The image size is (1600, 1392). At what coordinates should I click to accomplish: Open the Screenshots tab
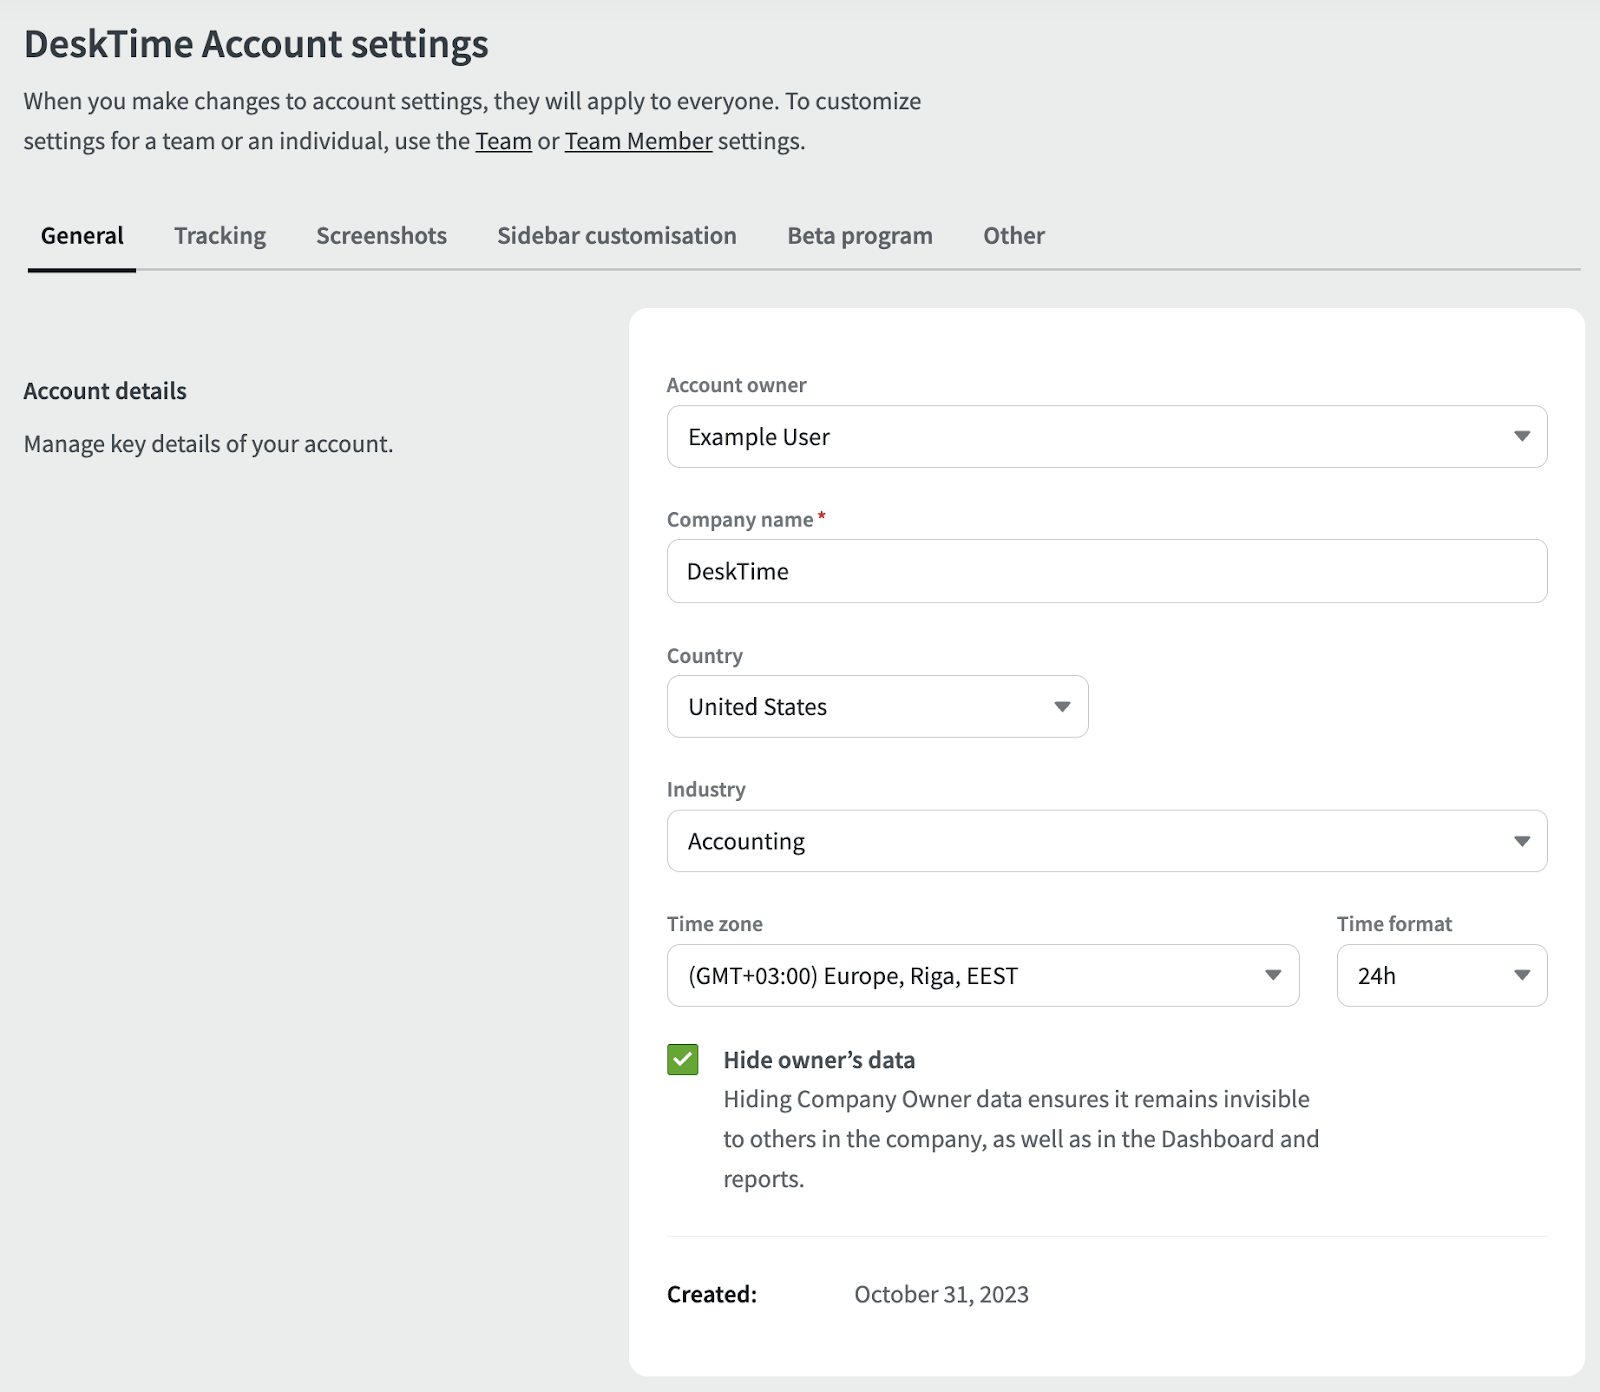(381, 236)
